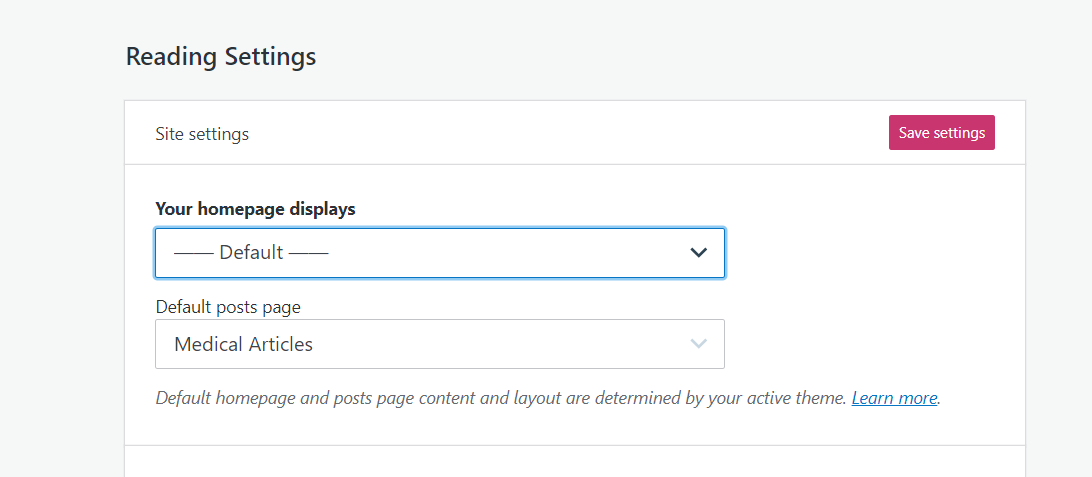Select the Medical Articles value text
Viewport: 1092px width, 477px height.
(x=243, y=344)
